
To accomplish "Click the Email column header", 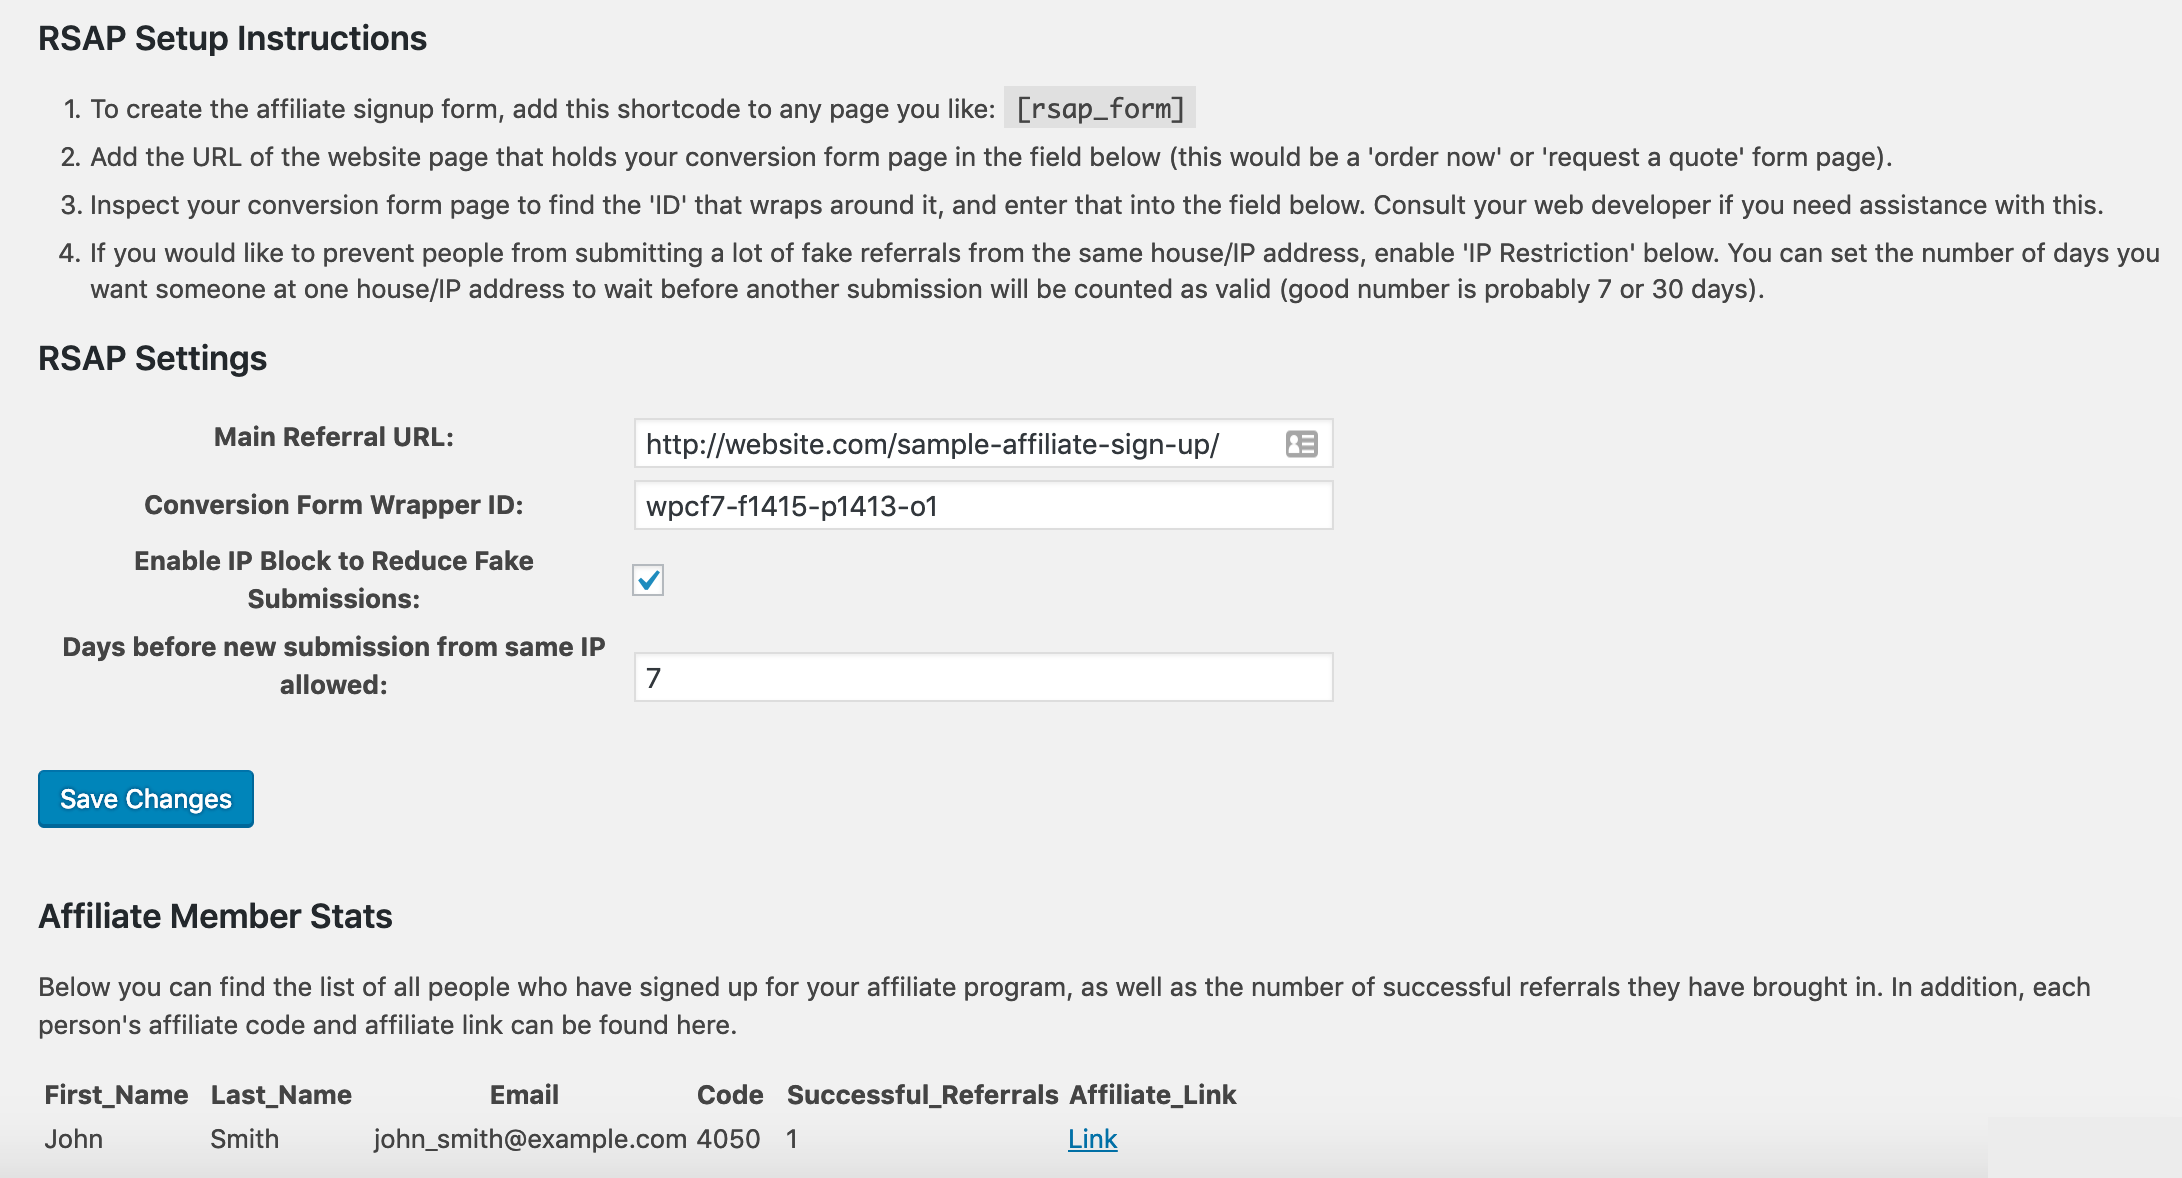I will [524, 1095].
